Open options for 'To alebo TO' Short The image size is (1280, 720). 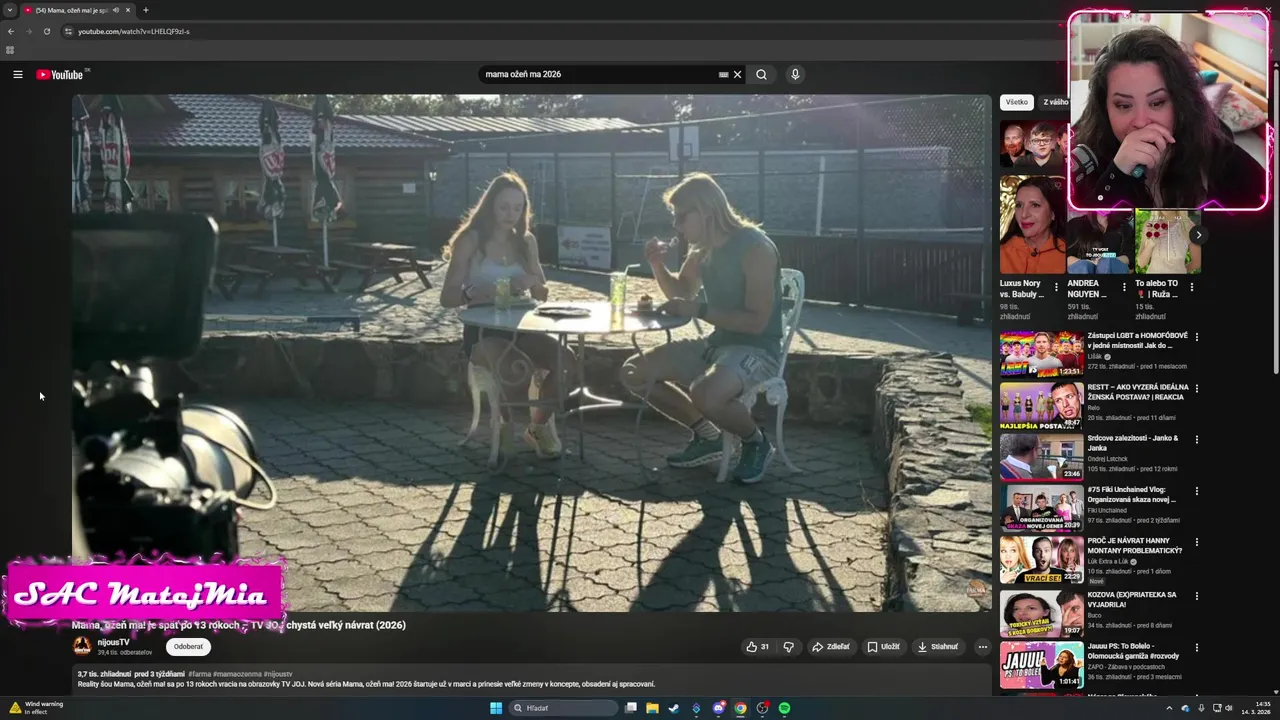coord(1192,287)
